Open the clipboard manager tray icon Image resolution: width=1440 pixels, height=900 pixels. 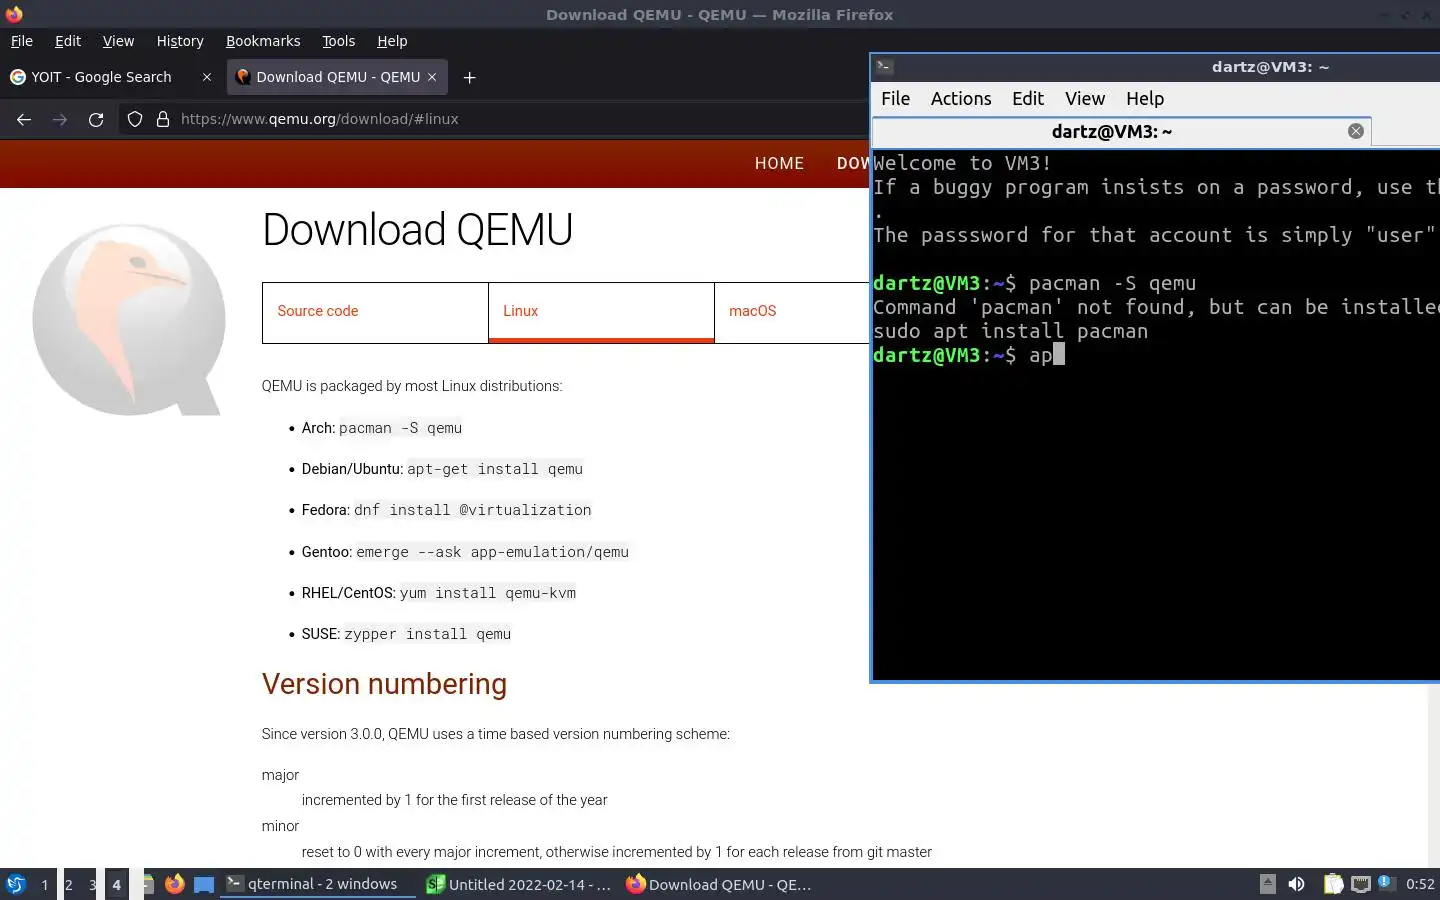point(1333,884)
